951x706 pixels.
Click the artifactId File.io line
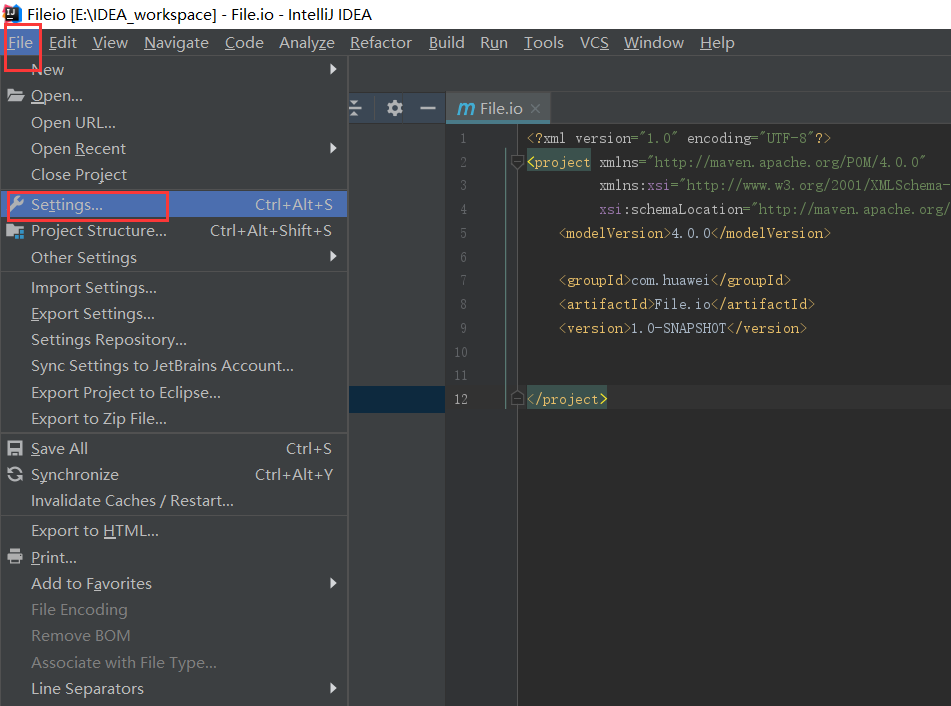click(687, 304)
